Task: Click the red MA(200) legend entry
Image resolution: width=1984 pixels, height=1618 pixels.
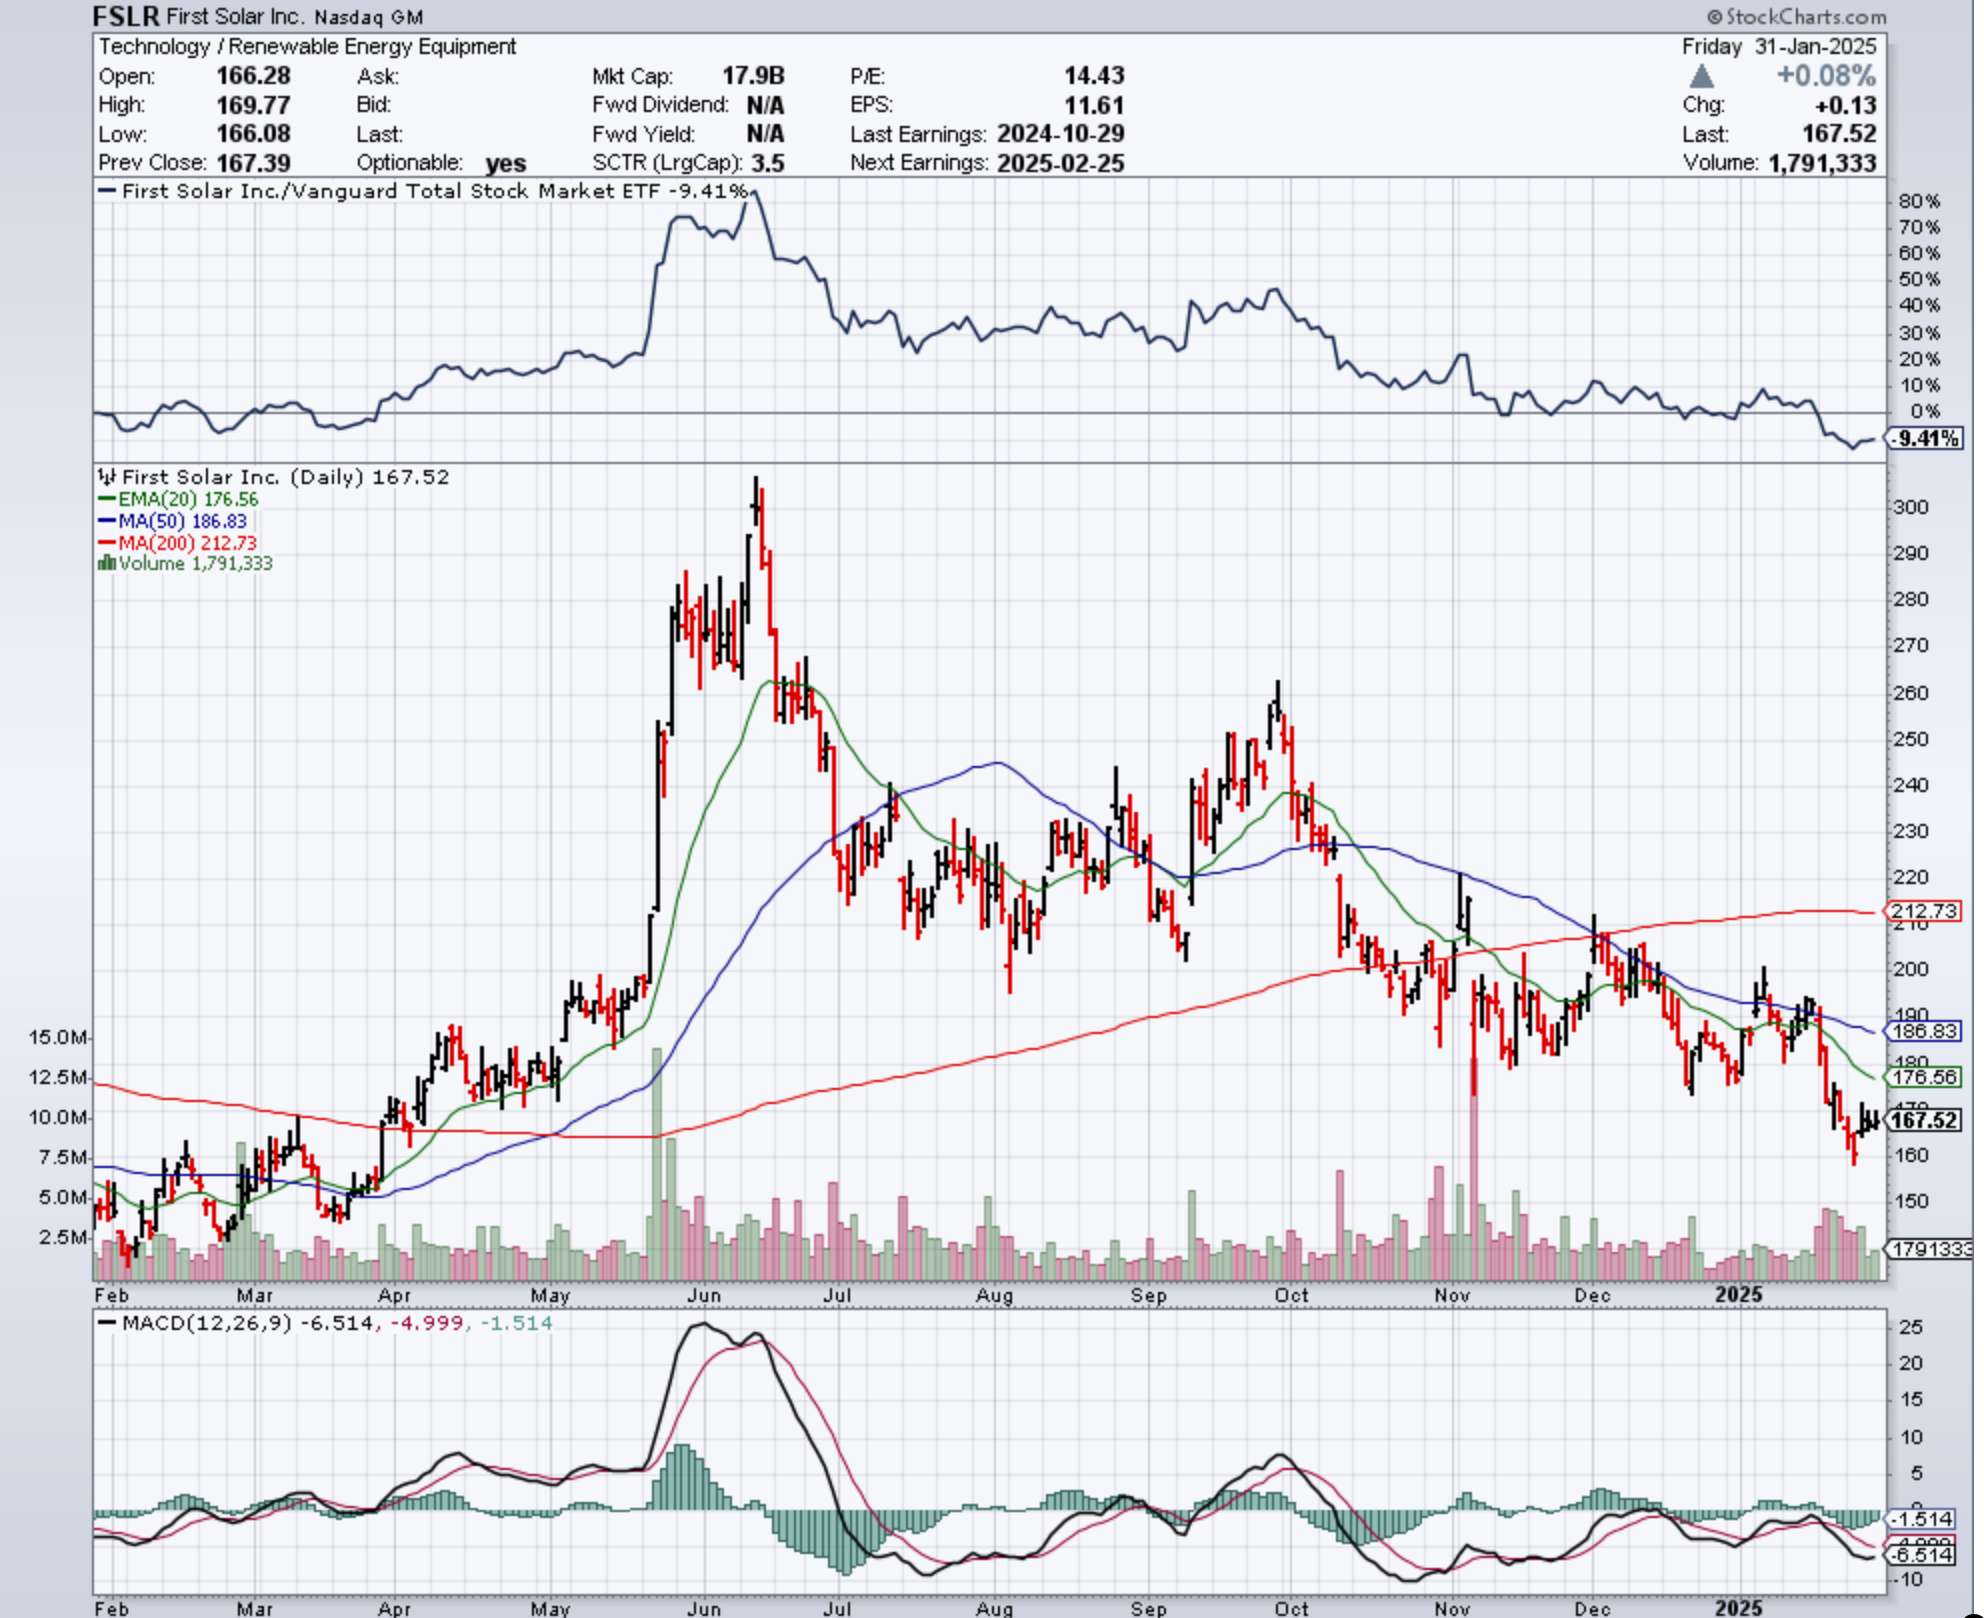Action: click(x=177, y=543)
